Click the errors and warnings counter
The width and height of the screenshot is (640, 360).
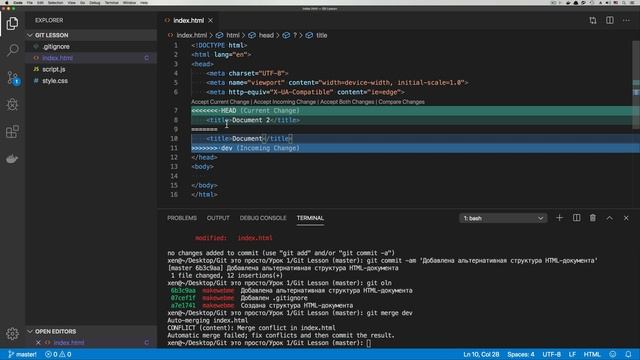pyautogui.click(x=58, y=354)
